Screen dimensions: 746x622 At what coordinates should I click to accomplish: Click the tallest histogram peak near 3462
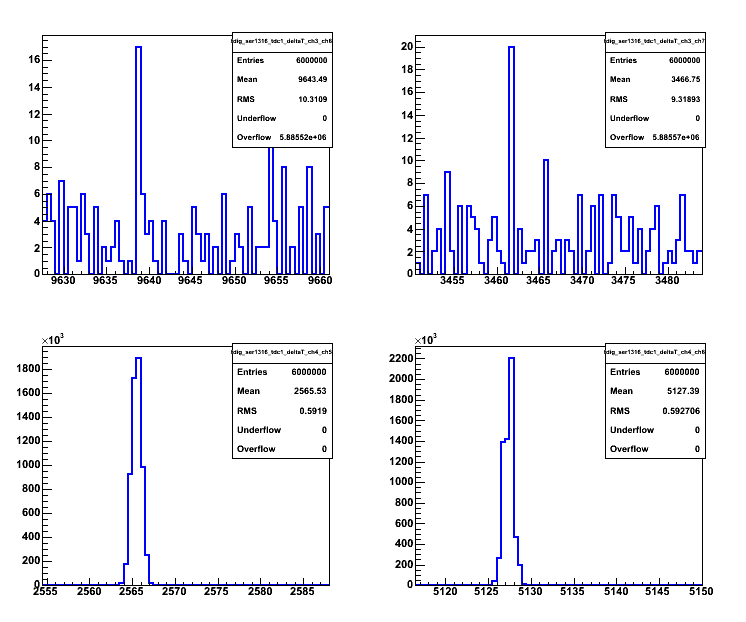[x=511, y=47]
